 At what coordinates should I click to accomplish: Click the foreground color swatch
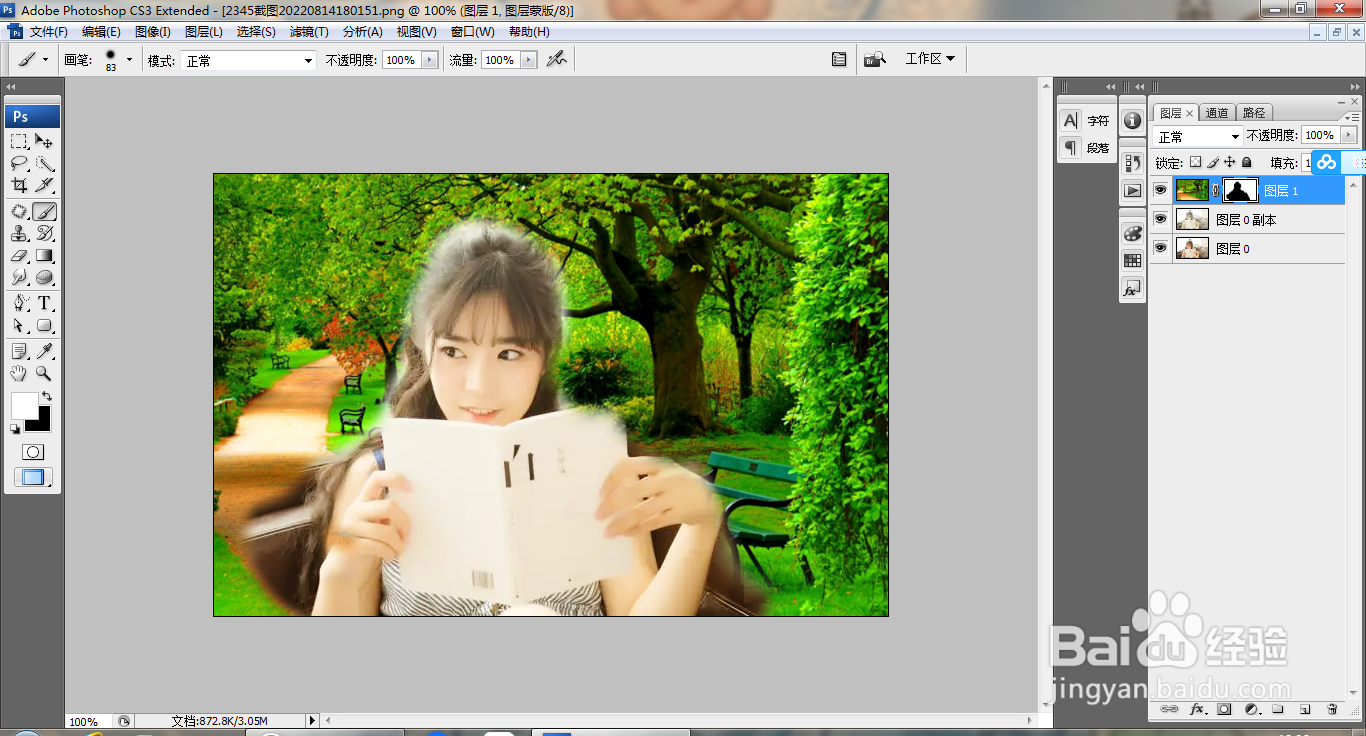23,405
